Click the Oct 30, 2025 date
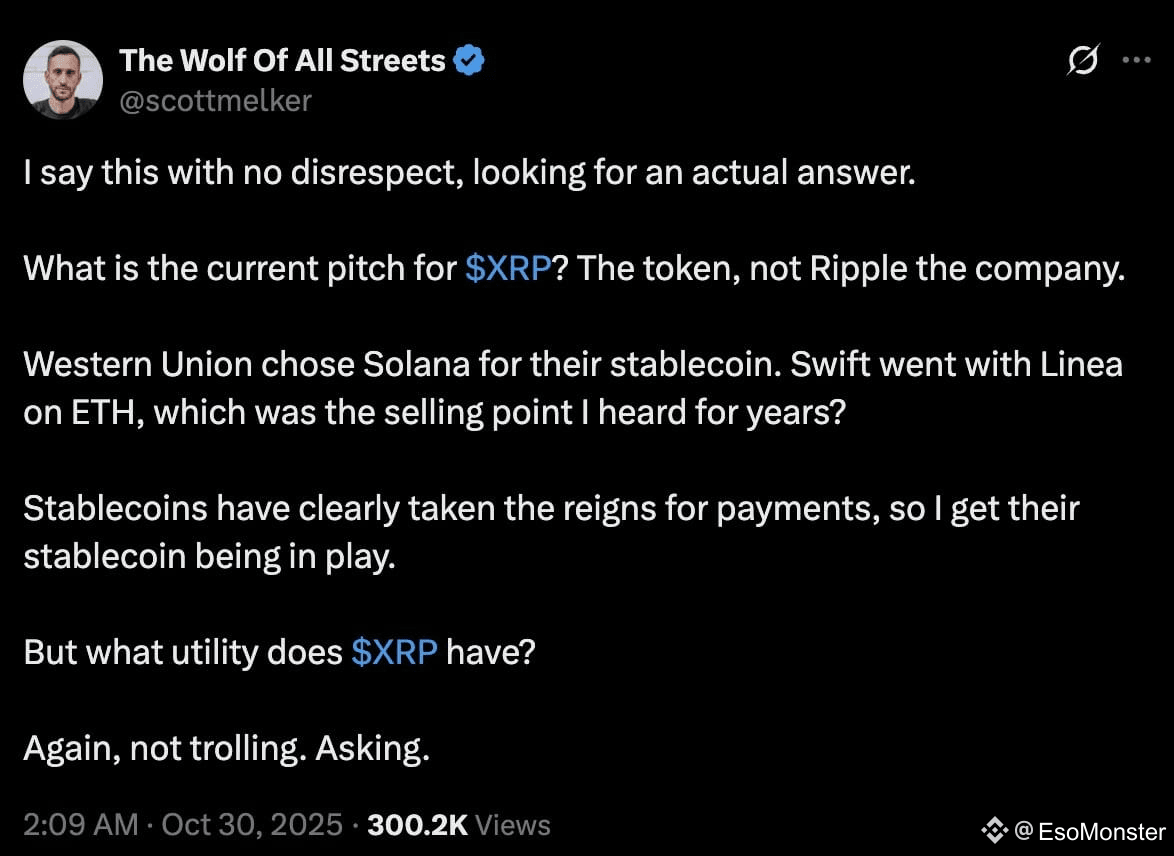The image size is (1174, 856). pyautogui.click(x=252, y=825)
